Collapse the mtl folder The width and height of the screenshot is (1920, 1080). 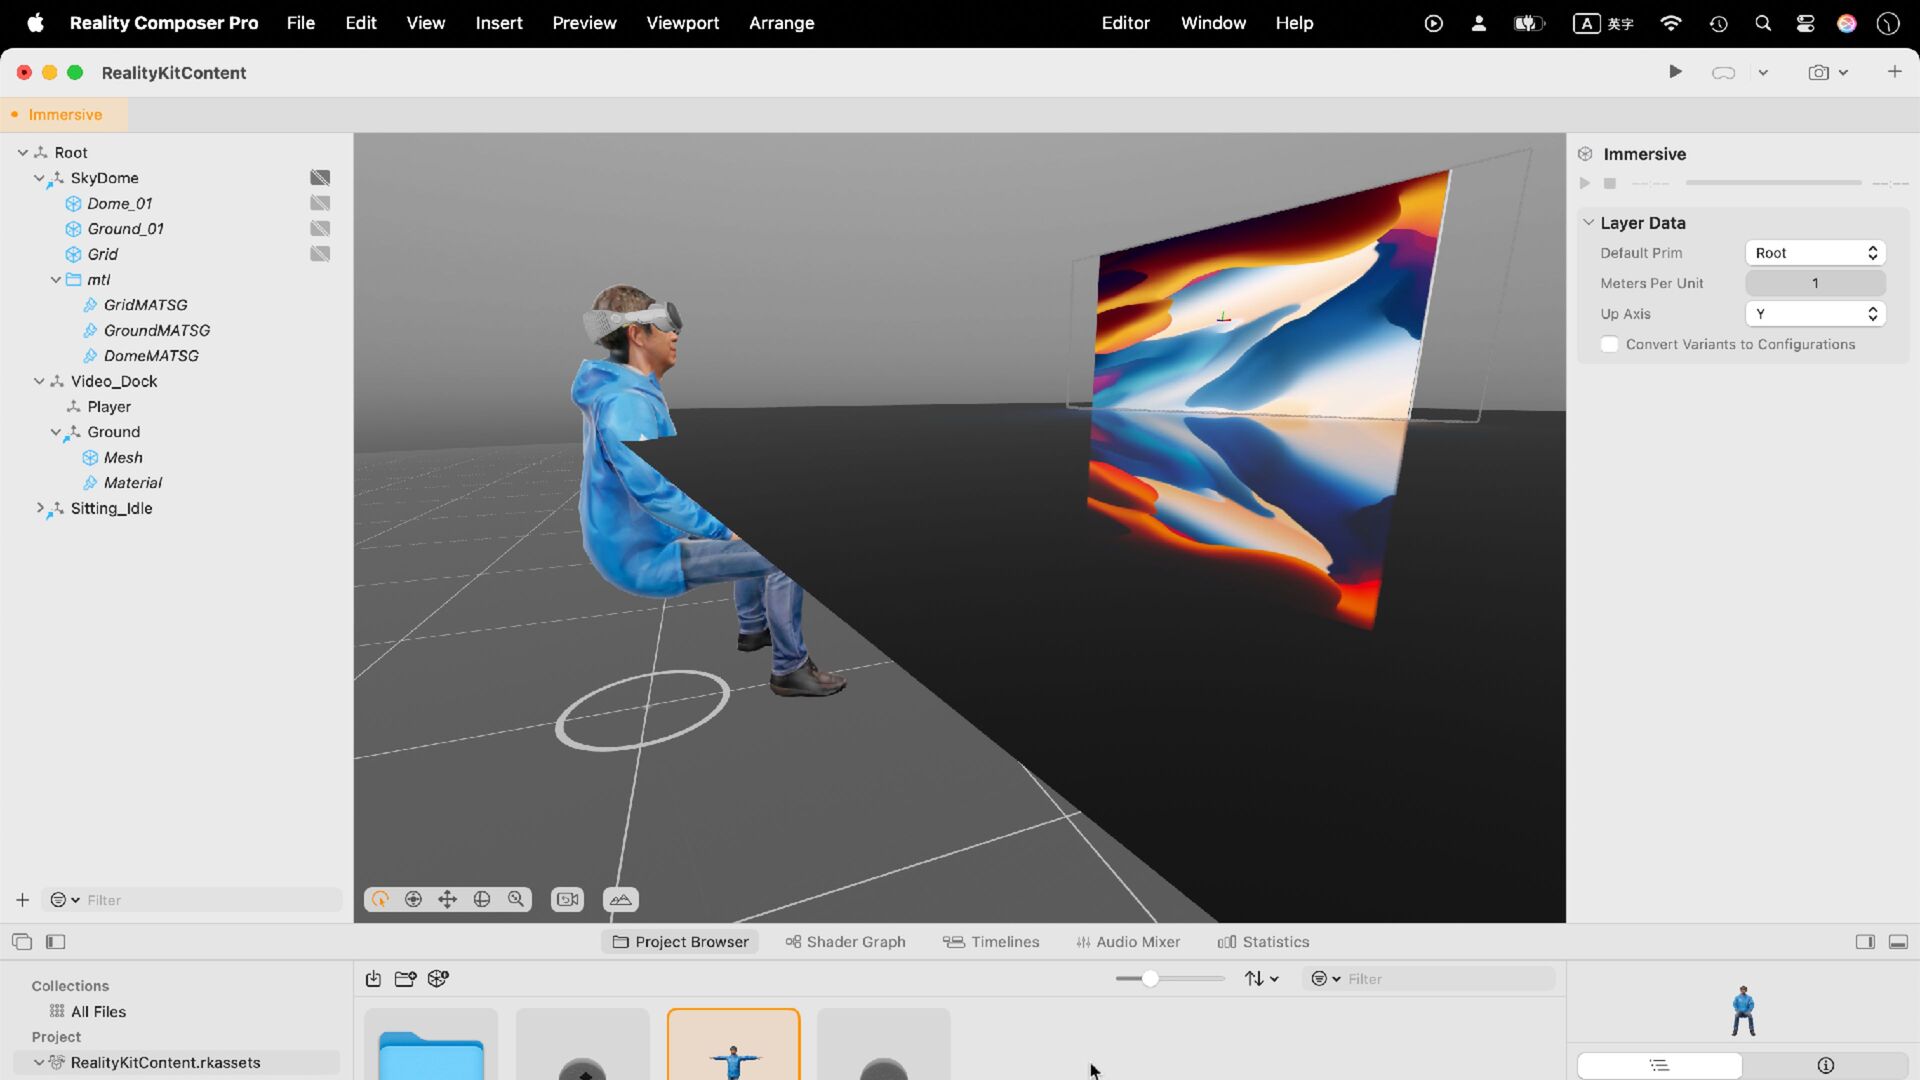[x=55, y=280]
